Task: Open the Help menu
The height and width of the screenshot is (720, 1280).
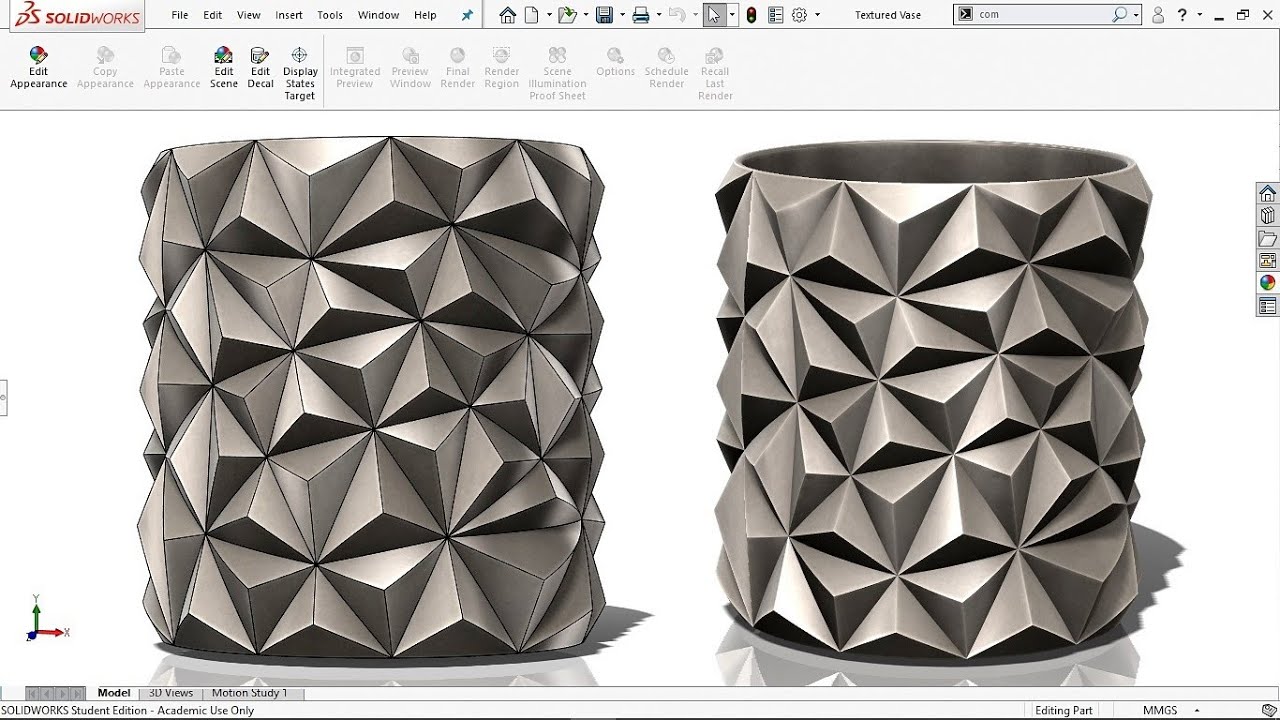Action: tap(425, 15)
